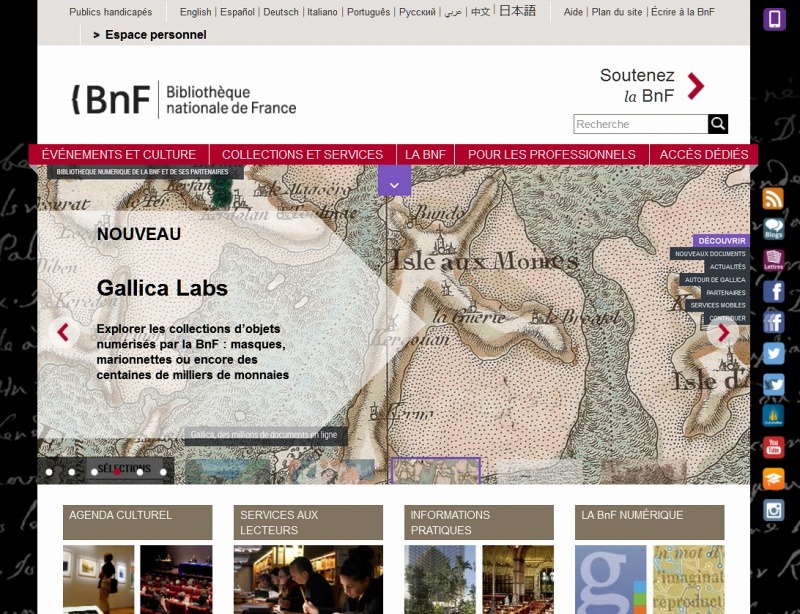The width and height of the screenshot is (800, 614).
Task: Open ACTUALITÉS in the Découvrir list
Action: [x=727, y=266]
